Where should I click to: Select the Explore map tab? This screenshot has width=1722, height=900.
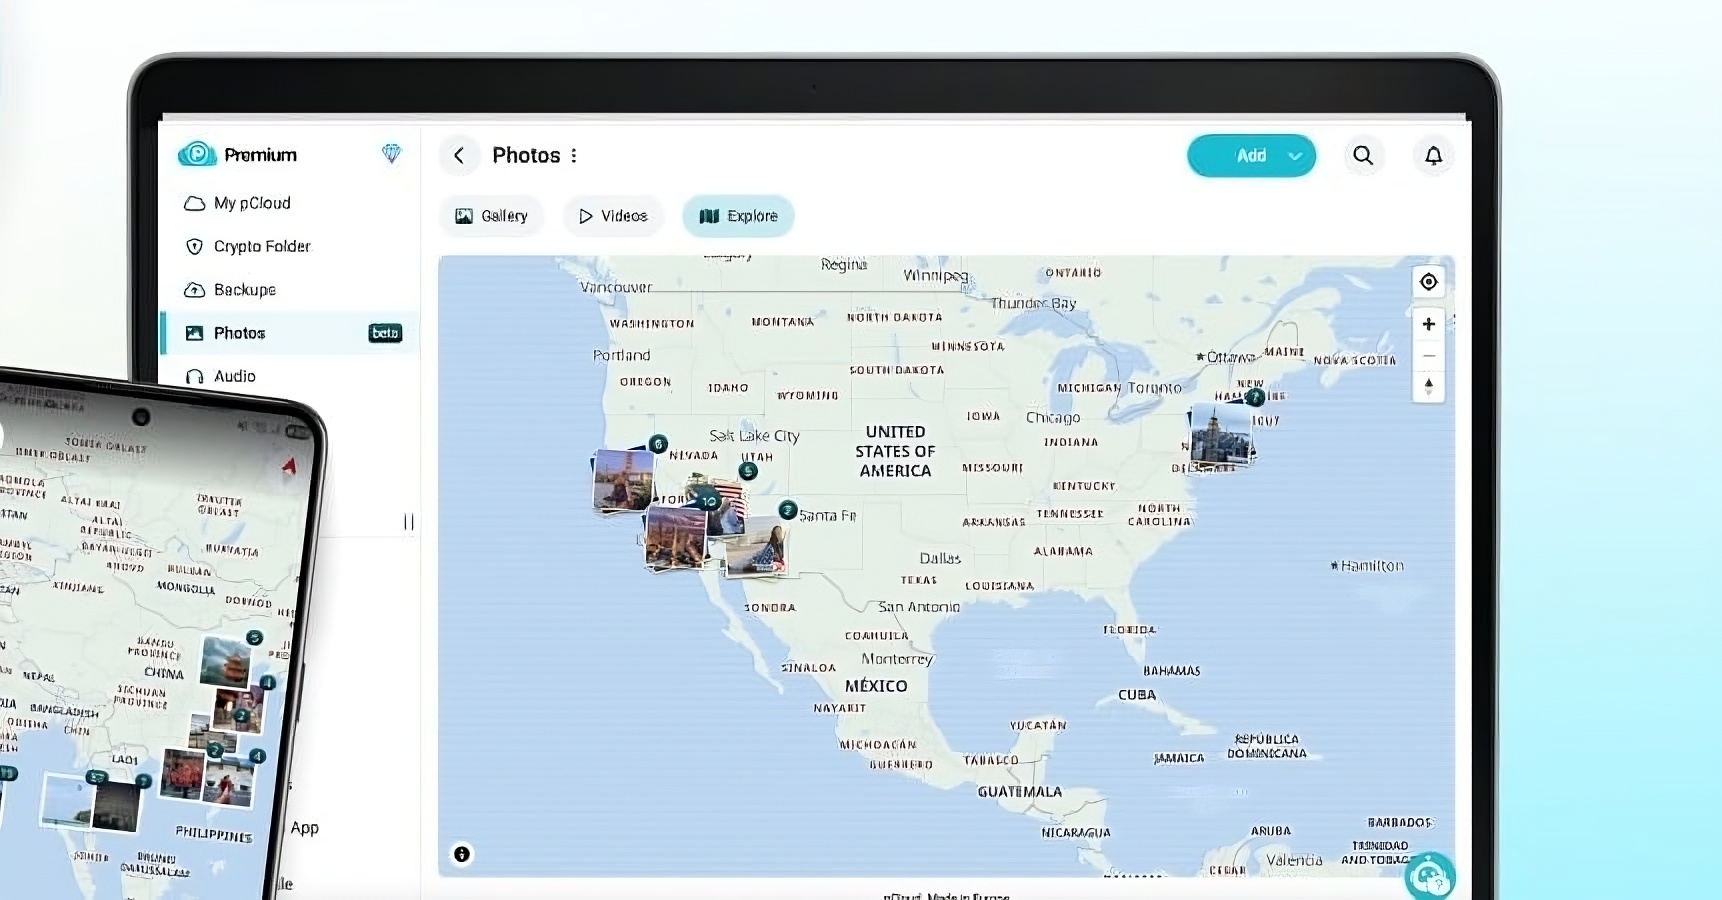coord(738,216)
